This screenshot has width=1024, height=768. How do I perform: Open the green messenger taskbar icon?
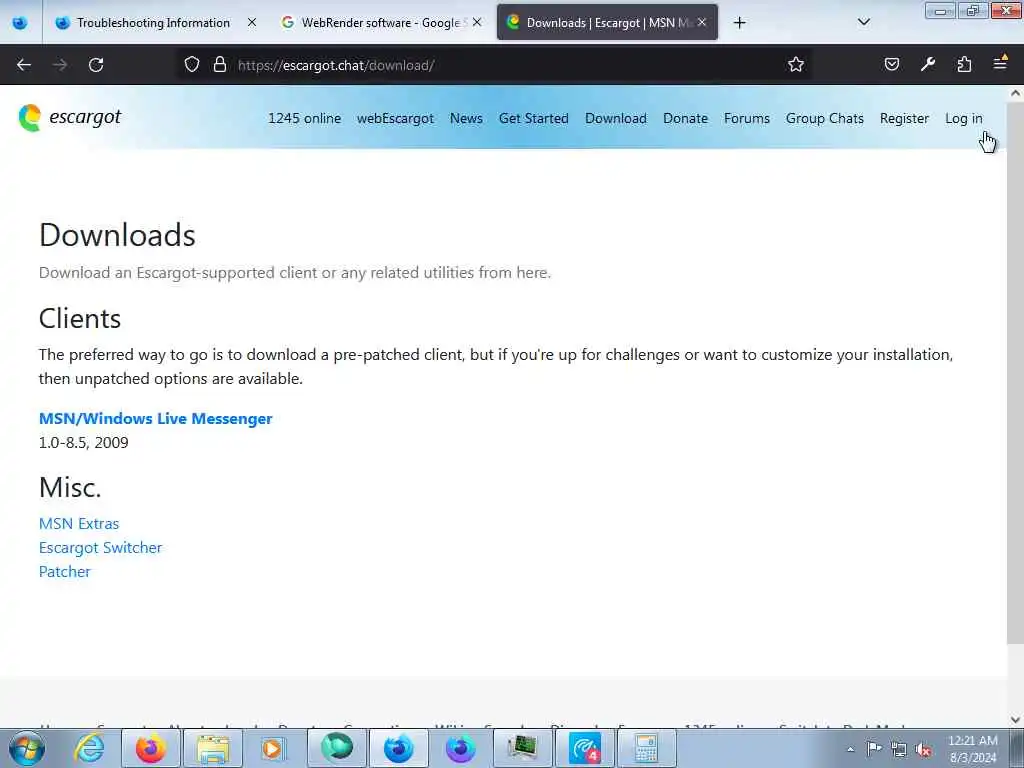coord(336,748)
